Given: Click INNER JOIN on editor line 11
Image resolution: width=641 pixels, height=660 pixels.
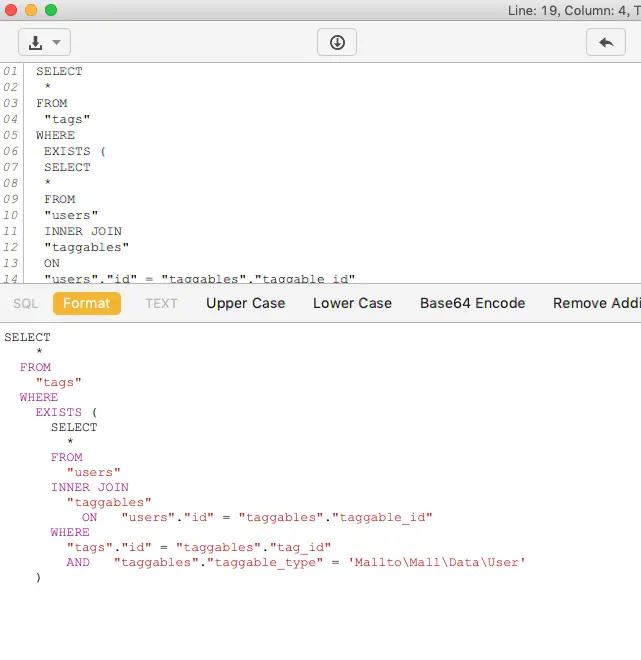Looking at the screenshot, I should [x=83, y=231].
